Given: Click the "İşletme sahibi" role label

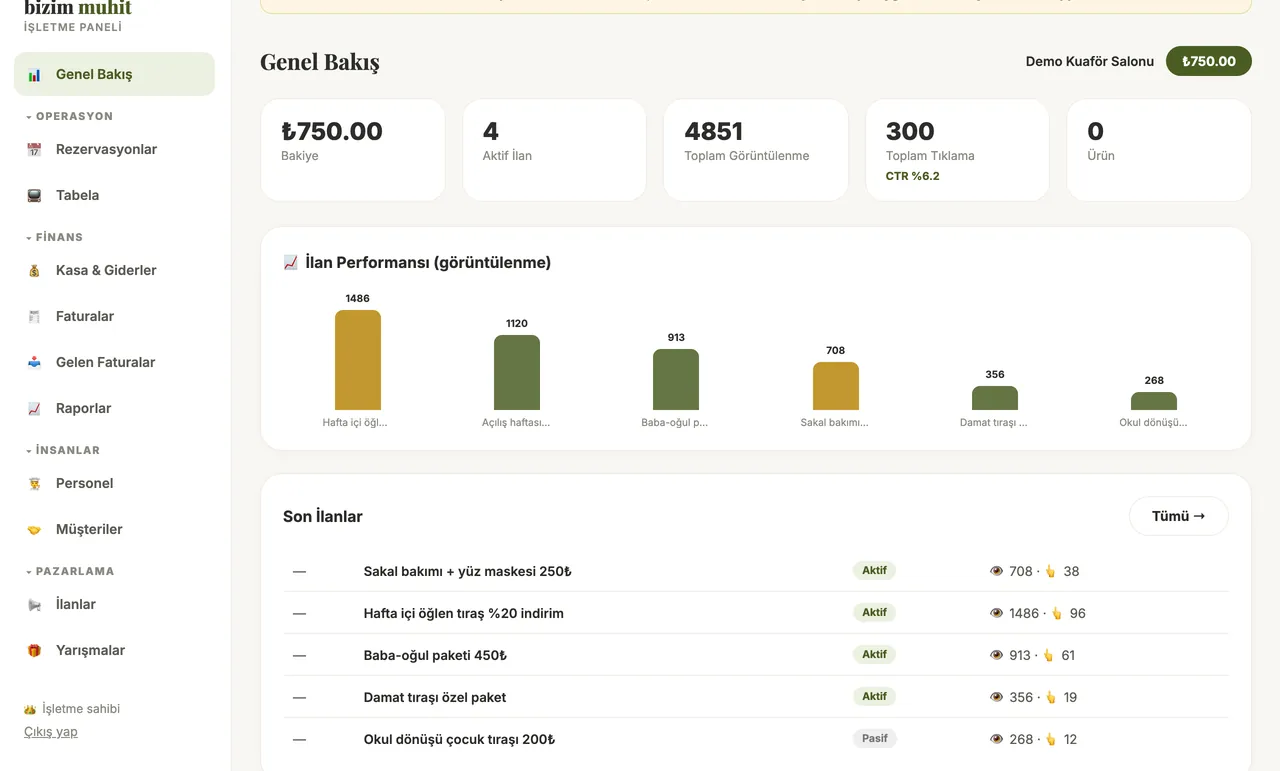Looking at the screenshot, I should point(81,709).
